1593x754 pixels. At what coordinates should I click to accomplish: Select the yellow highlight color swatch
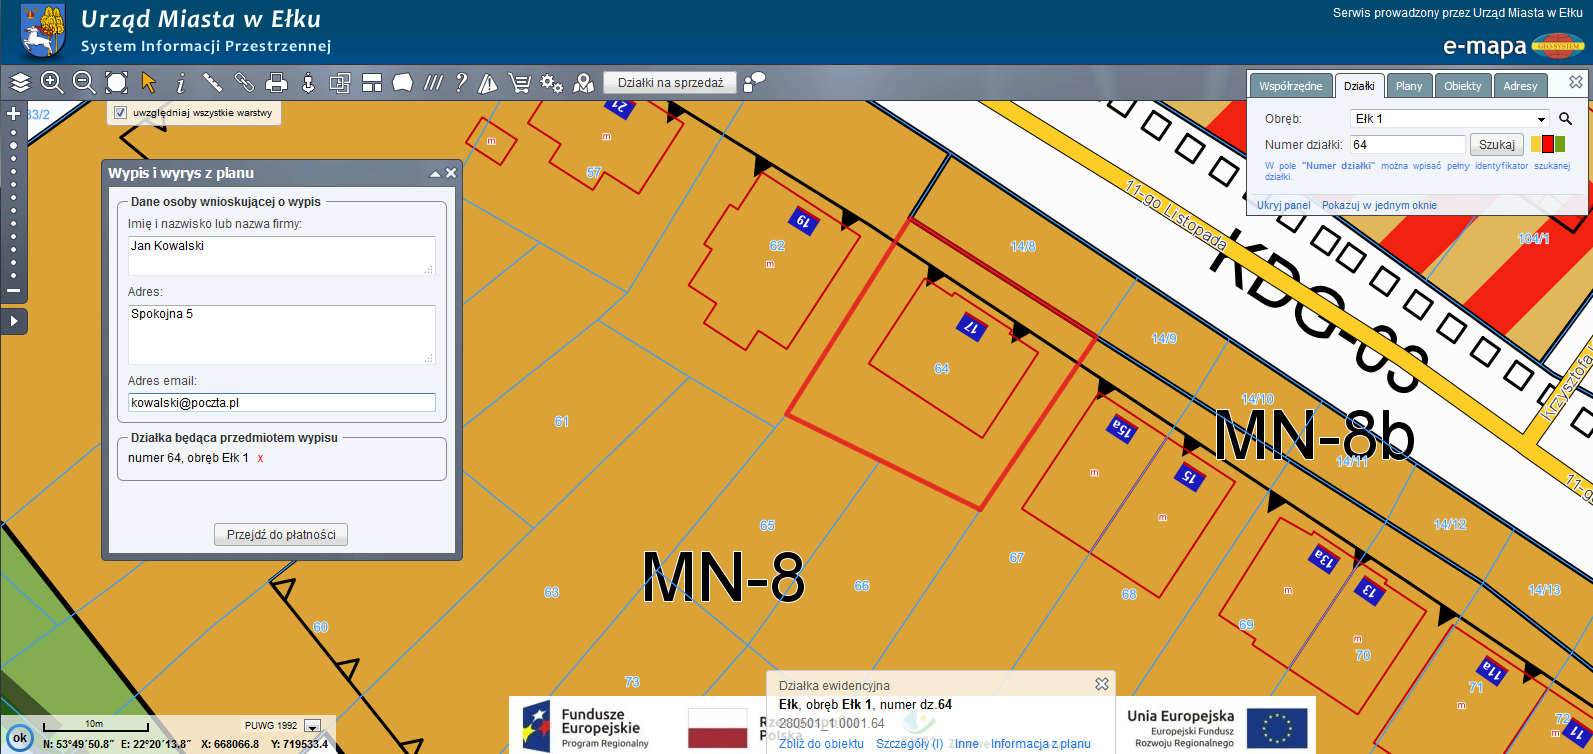[x=1536, y=144]
